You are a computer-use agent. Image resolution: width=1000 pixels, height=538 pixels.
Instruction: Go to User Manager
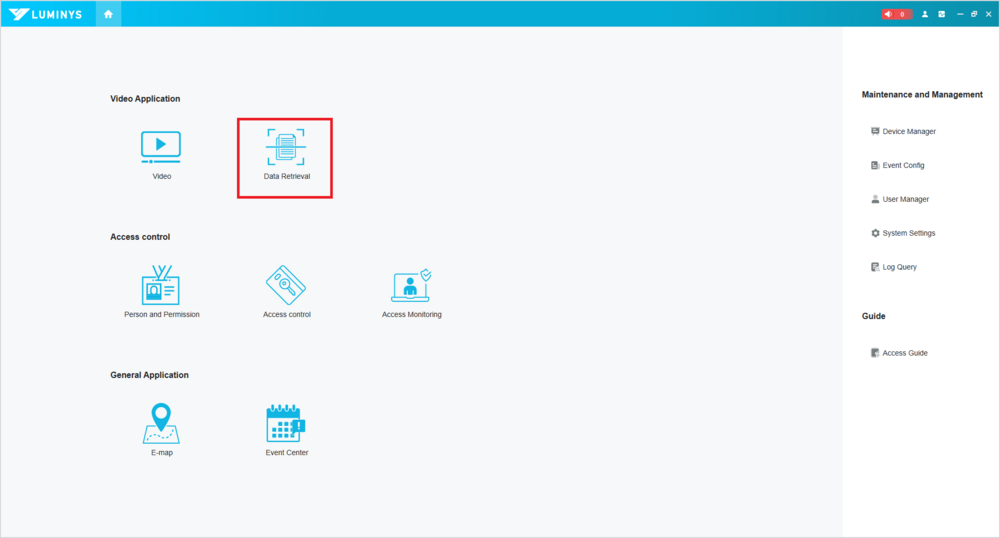tap(905, 199)
